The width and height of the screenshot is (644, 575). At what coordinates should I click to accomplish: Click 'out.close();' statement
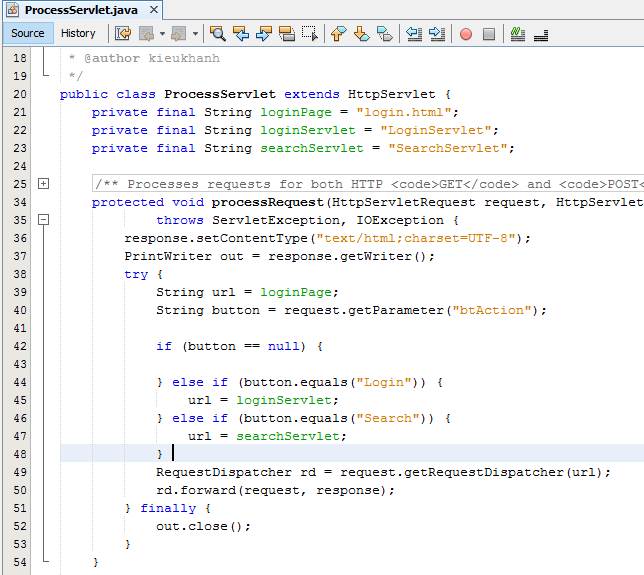tap(203, 527)
